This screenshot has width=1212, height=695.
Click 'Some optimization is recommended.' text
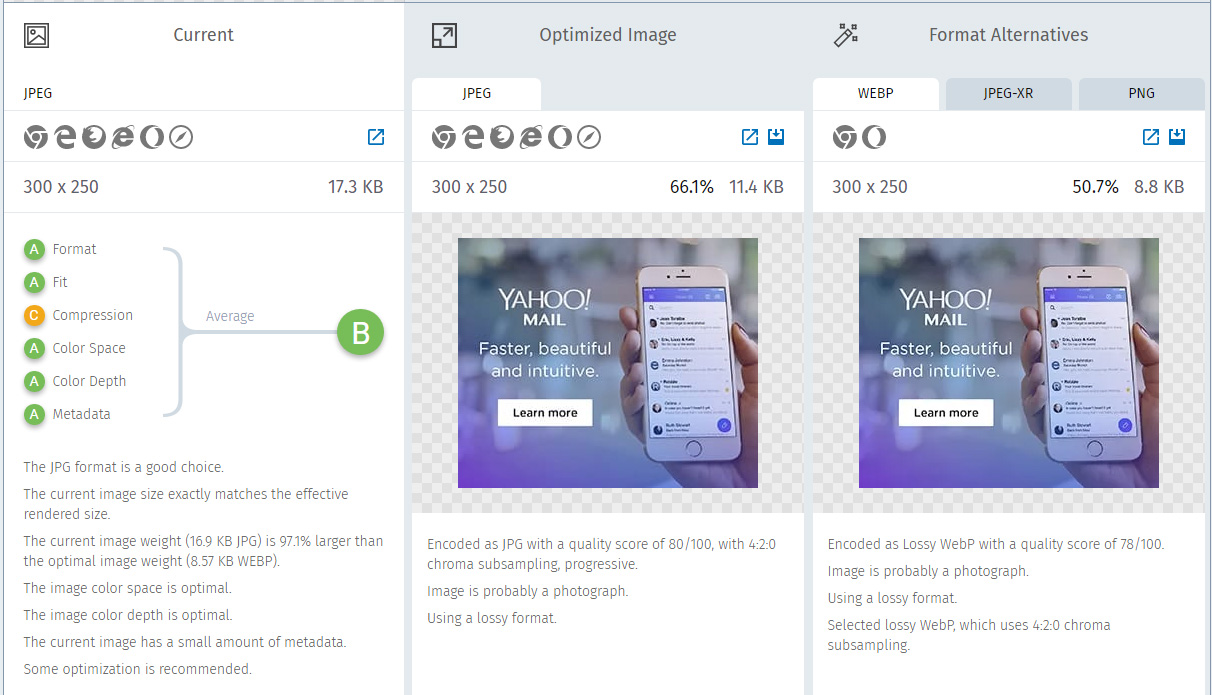[x=138, y=669]
